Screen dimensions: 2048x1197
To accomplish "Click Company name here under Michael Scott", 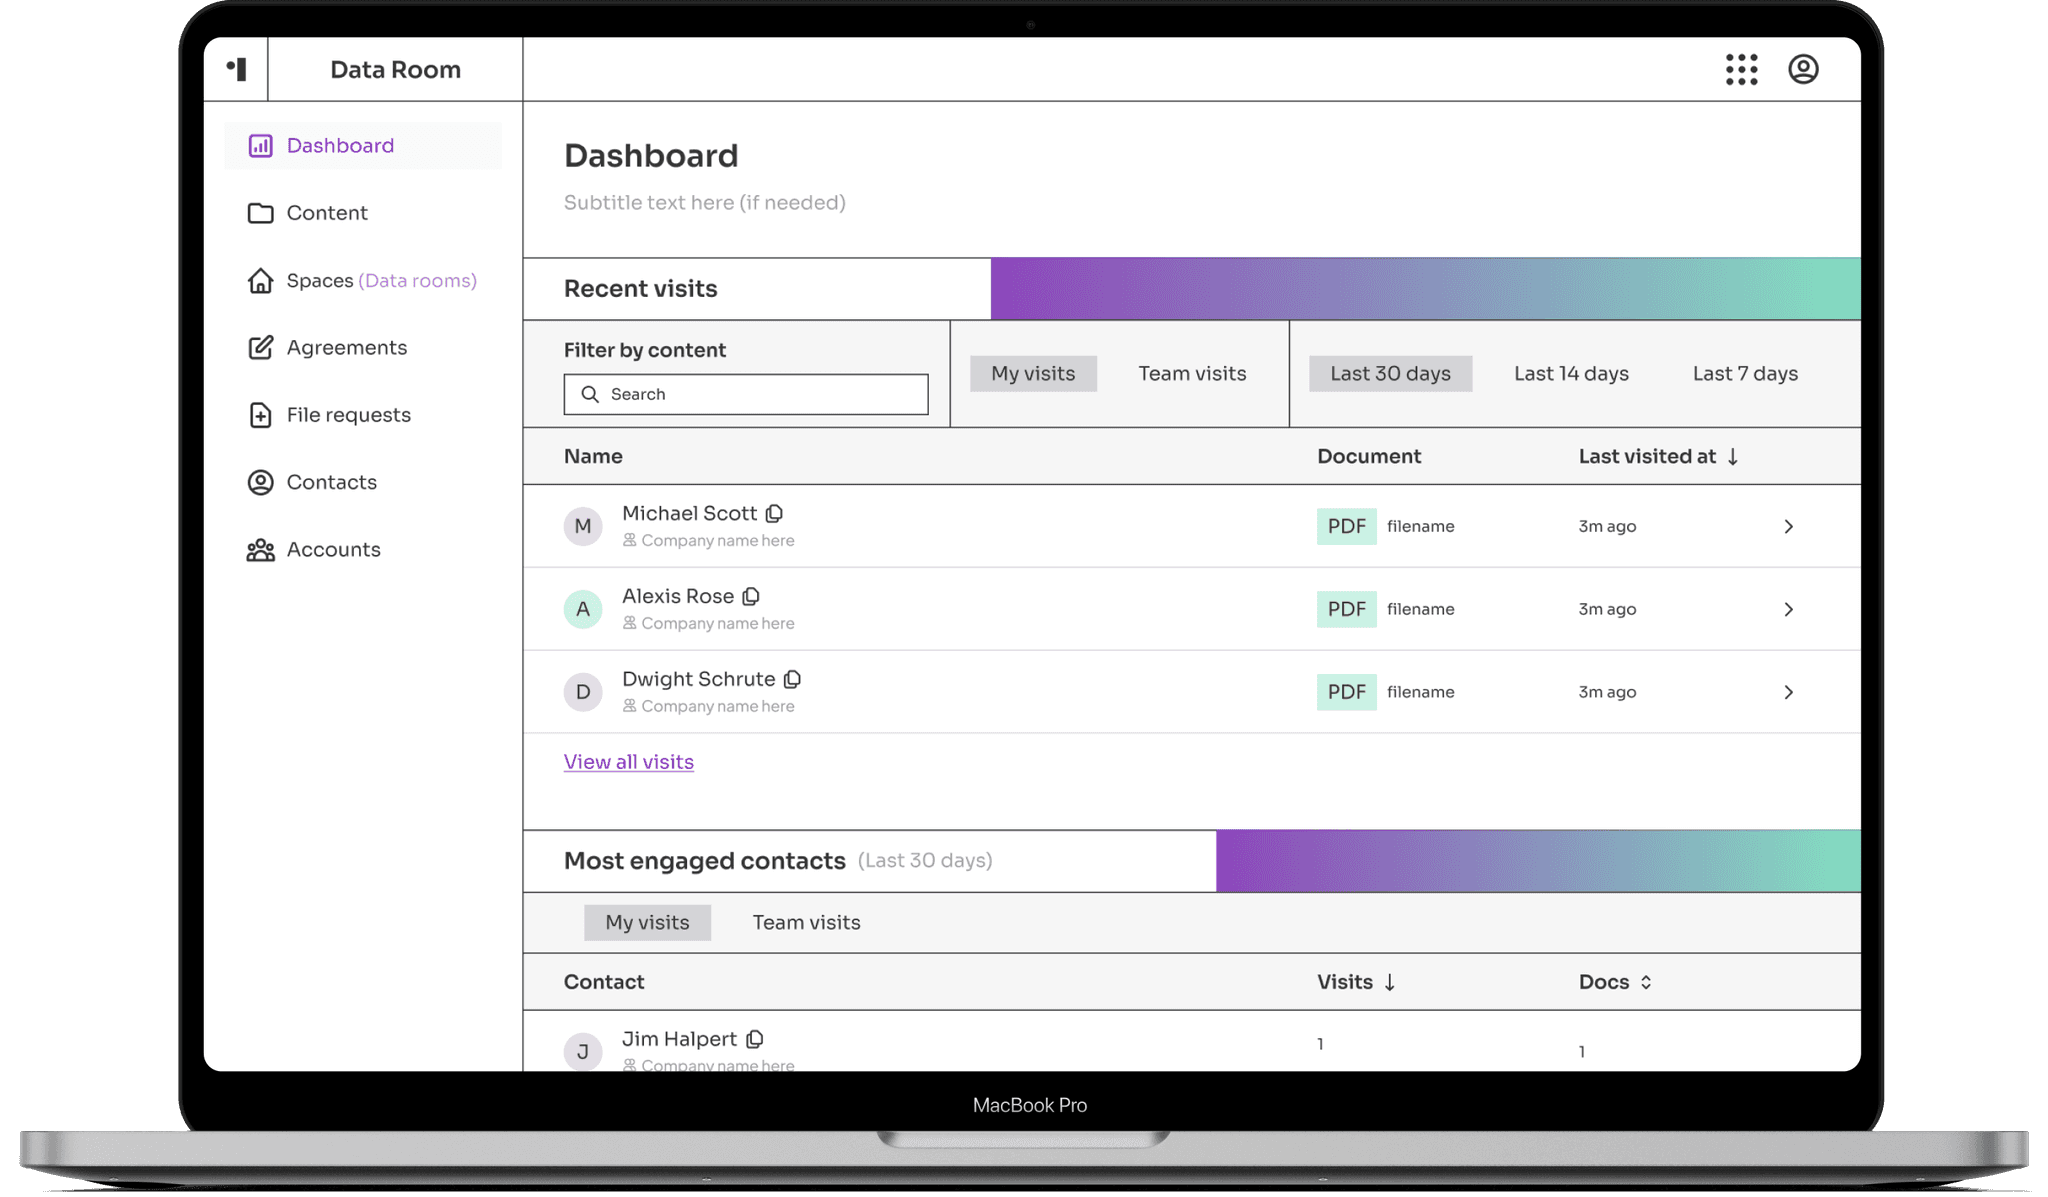I will coord(718,541).
